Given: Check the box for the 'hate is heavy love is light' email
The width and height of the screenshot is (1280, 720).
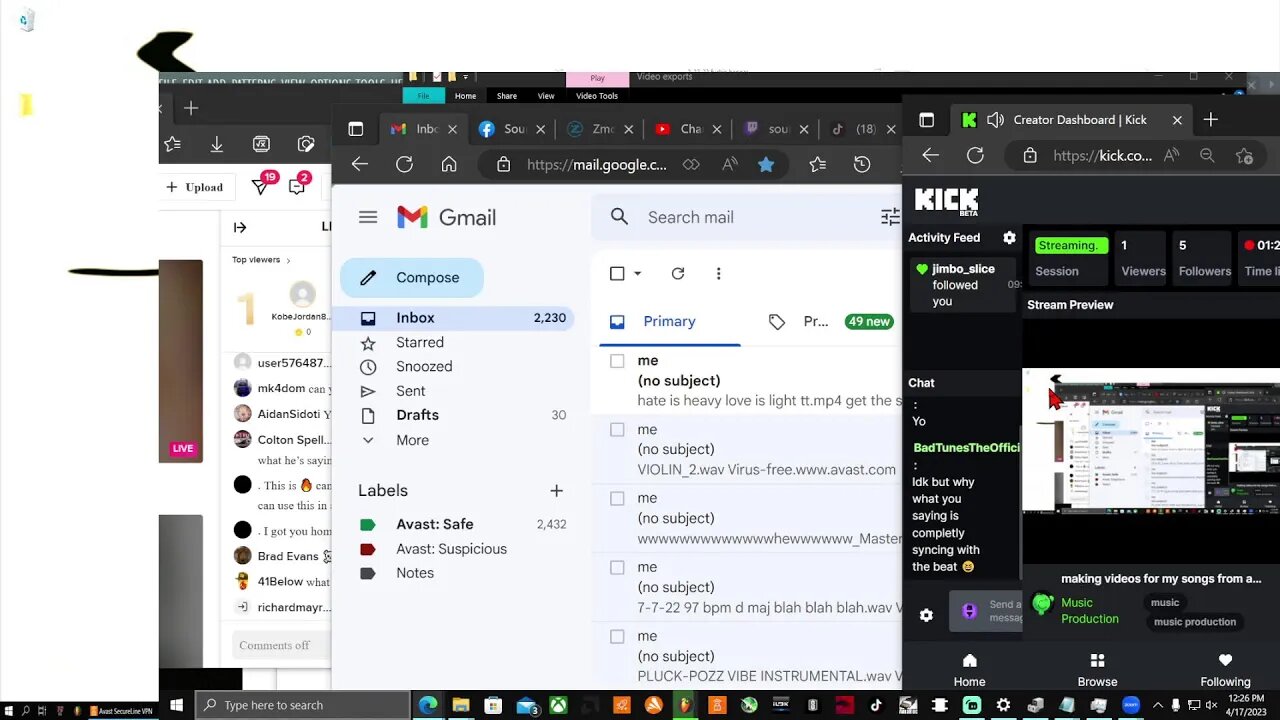Looking at the screenshot, I should coord(617,361).
